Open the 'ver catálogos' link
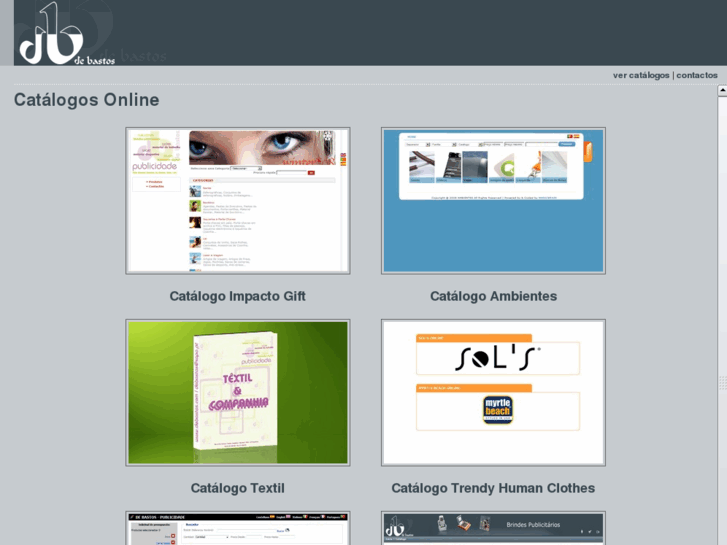Screen dimensions: 727x545 point(641,75)
